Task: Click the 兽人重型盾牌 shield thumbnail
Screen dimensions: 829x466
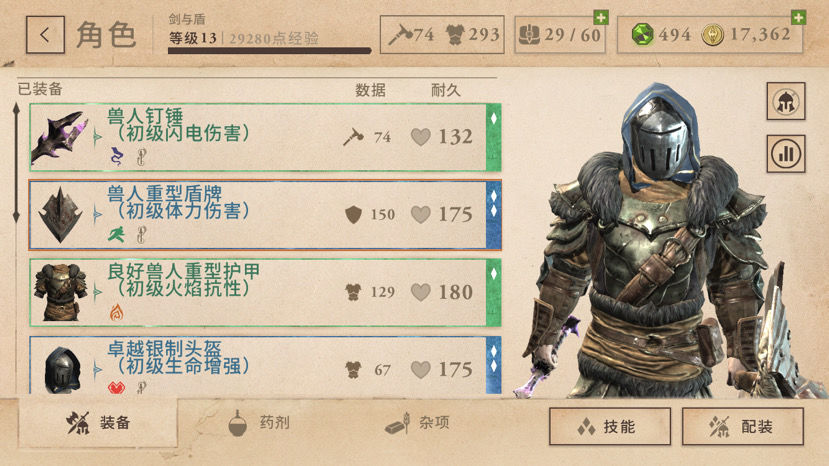Action: pyautogui.click(x=60, y=215)
